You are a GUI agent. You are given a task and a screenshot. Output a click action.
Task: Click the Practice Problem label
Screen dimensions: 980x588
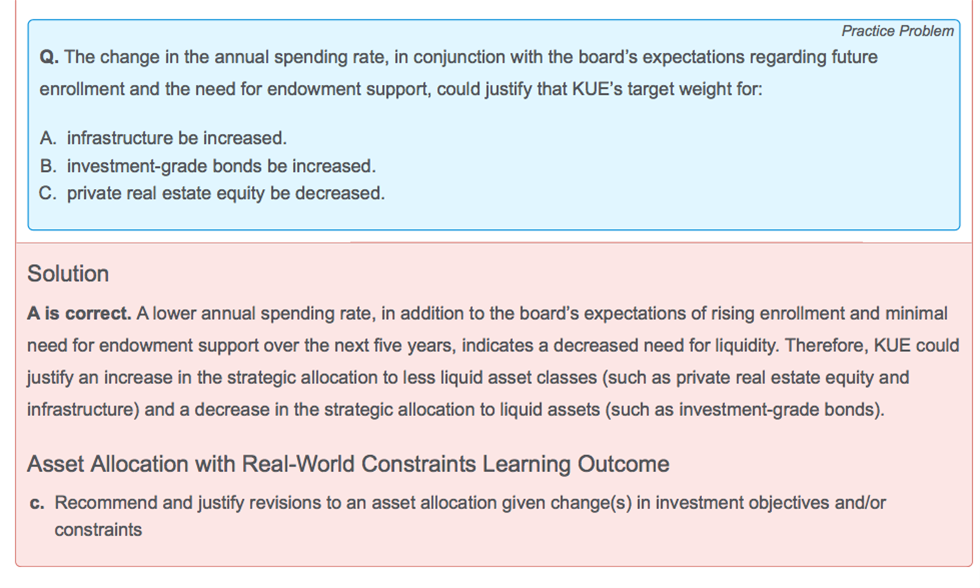(x=897, y=31)
